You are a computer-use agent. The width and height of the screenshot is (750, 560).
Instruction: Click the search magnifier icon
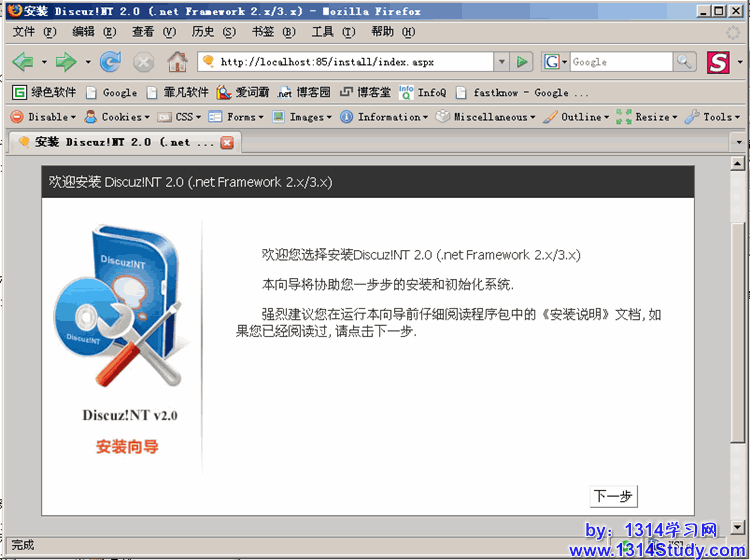coord(685,62)
